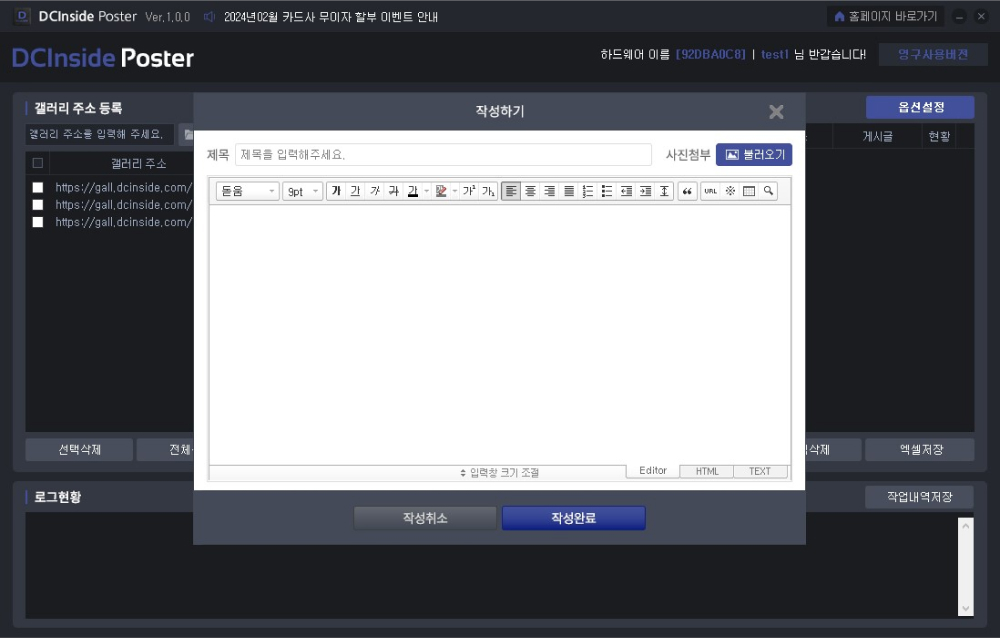The image size is (1000, 639).
Task: Open highlight color palette dropdown arrow
Action: click(455, 191)
